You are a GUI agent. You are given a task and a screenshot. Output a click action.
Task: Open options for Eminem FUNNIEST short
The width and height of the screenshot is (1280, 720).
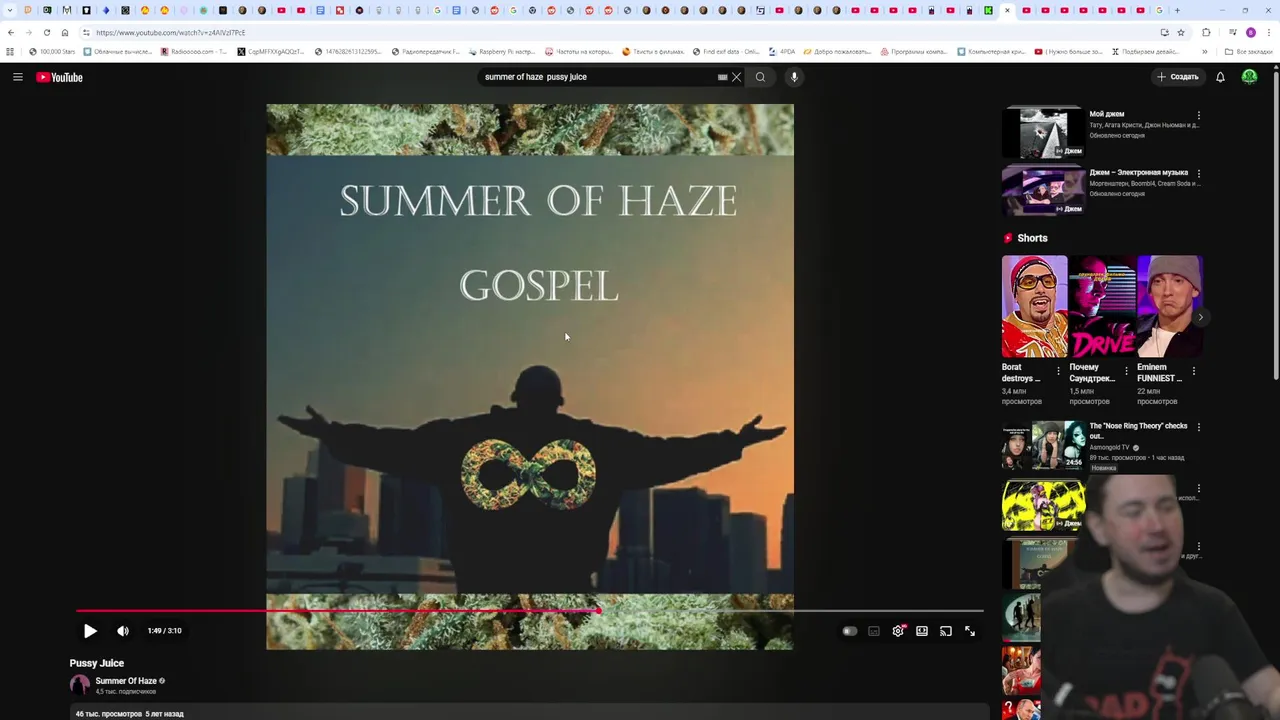tap(1193, 371)
